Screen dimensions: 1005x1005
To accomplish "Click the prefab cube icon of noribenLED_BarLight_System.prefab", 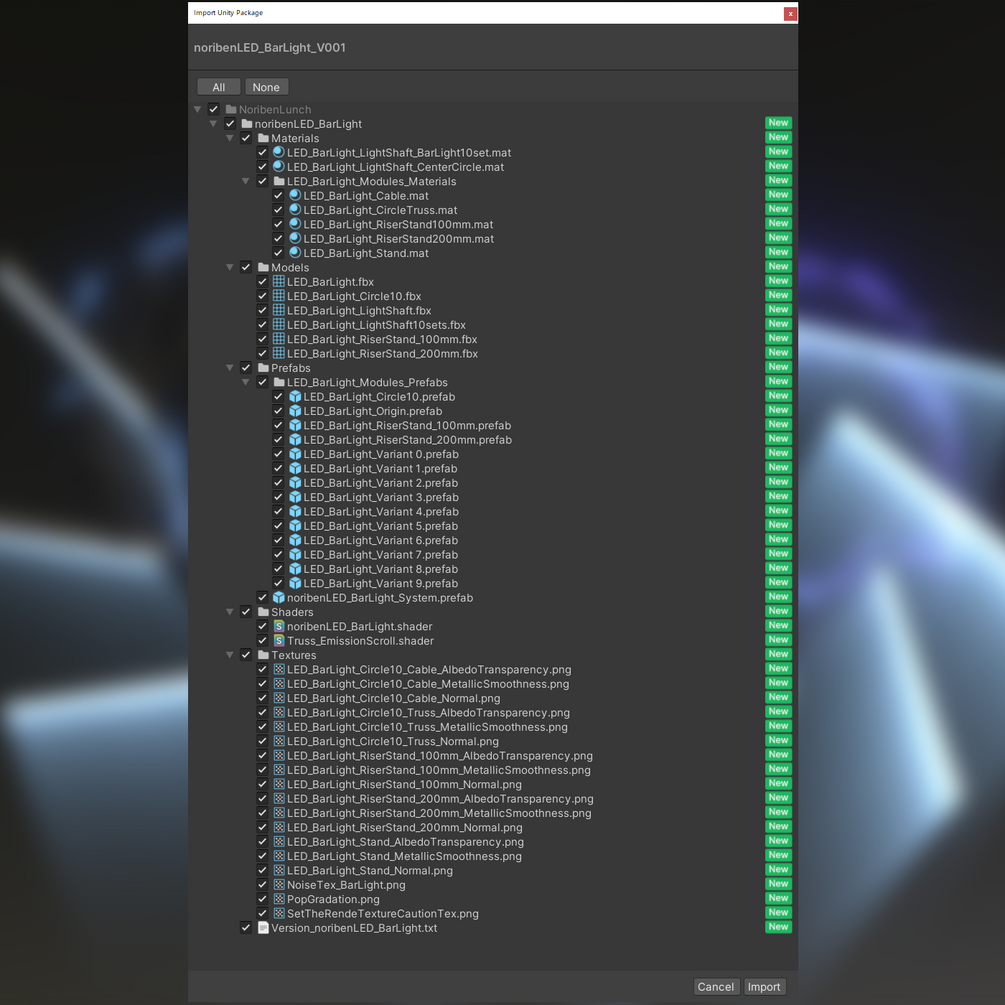I will 279,597.
